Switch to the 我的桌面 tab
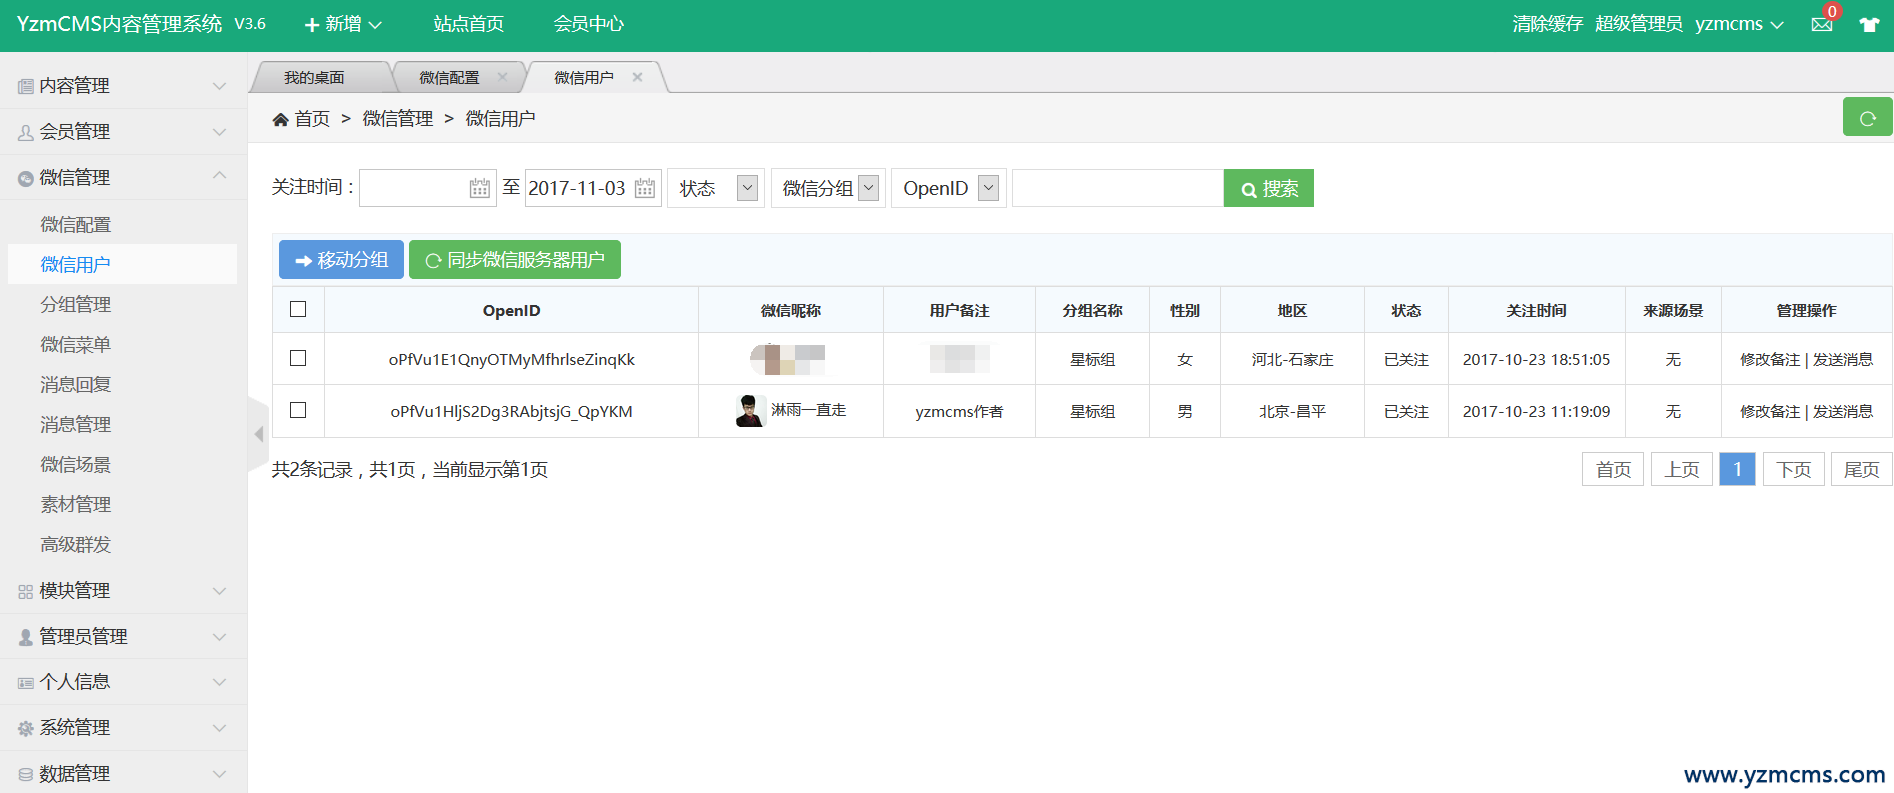The image size is (1894, 793). tap(314, 77)
